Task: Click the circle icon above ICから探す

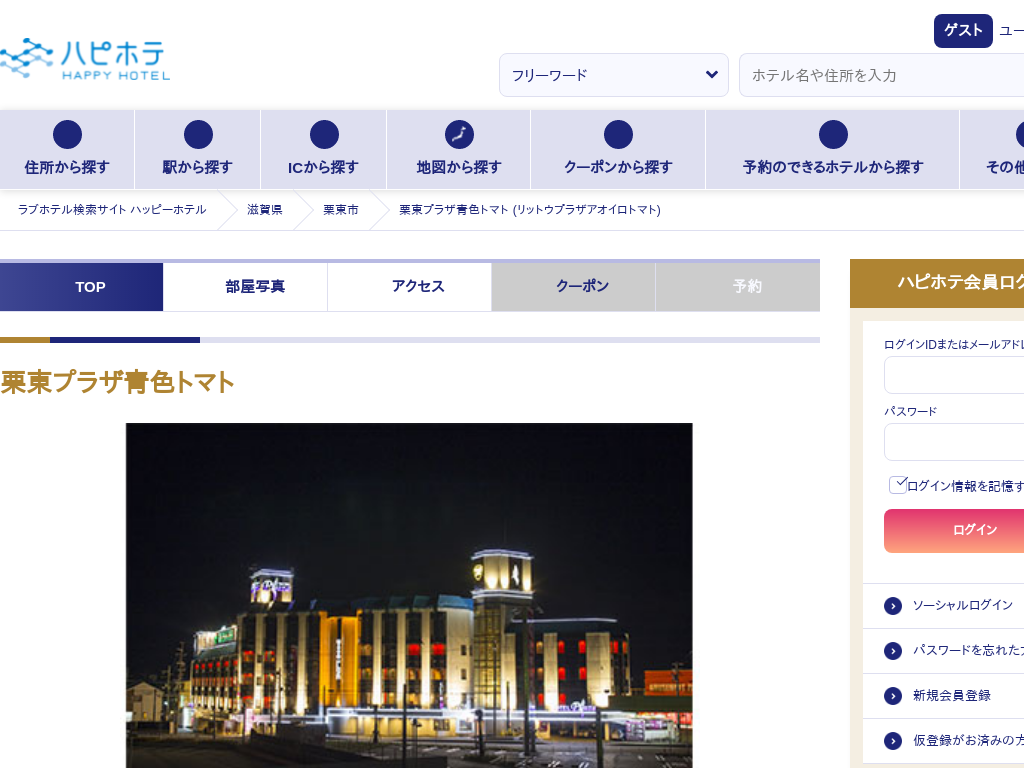Action: 324,135
